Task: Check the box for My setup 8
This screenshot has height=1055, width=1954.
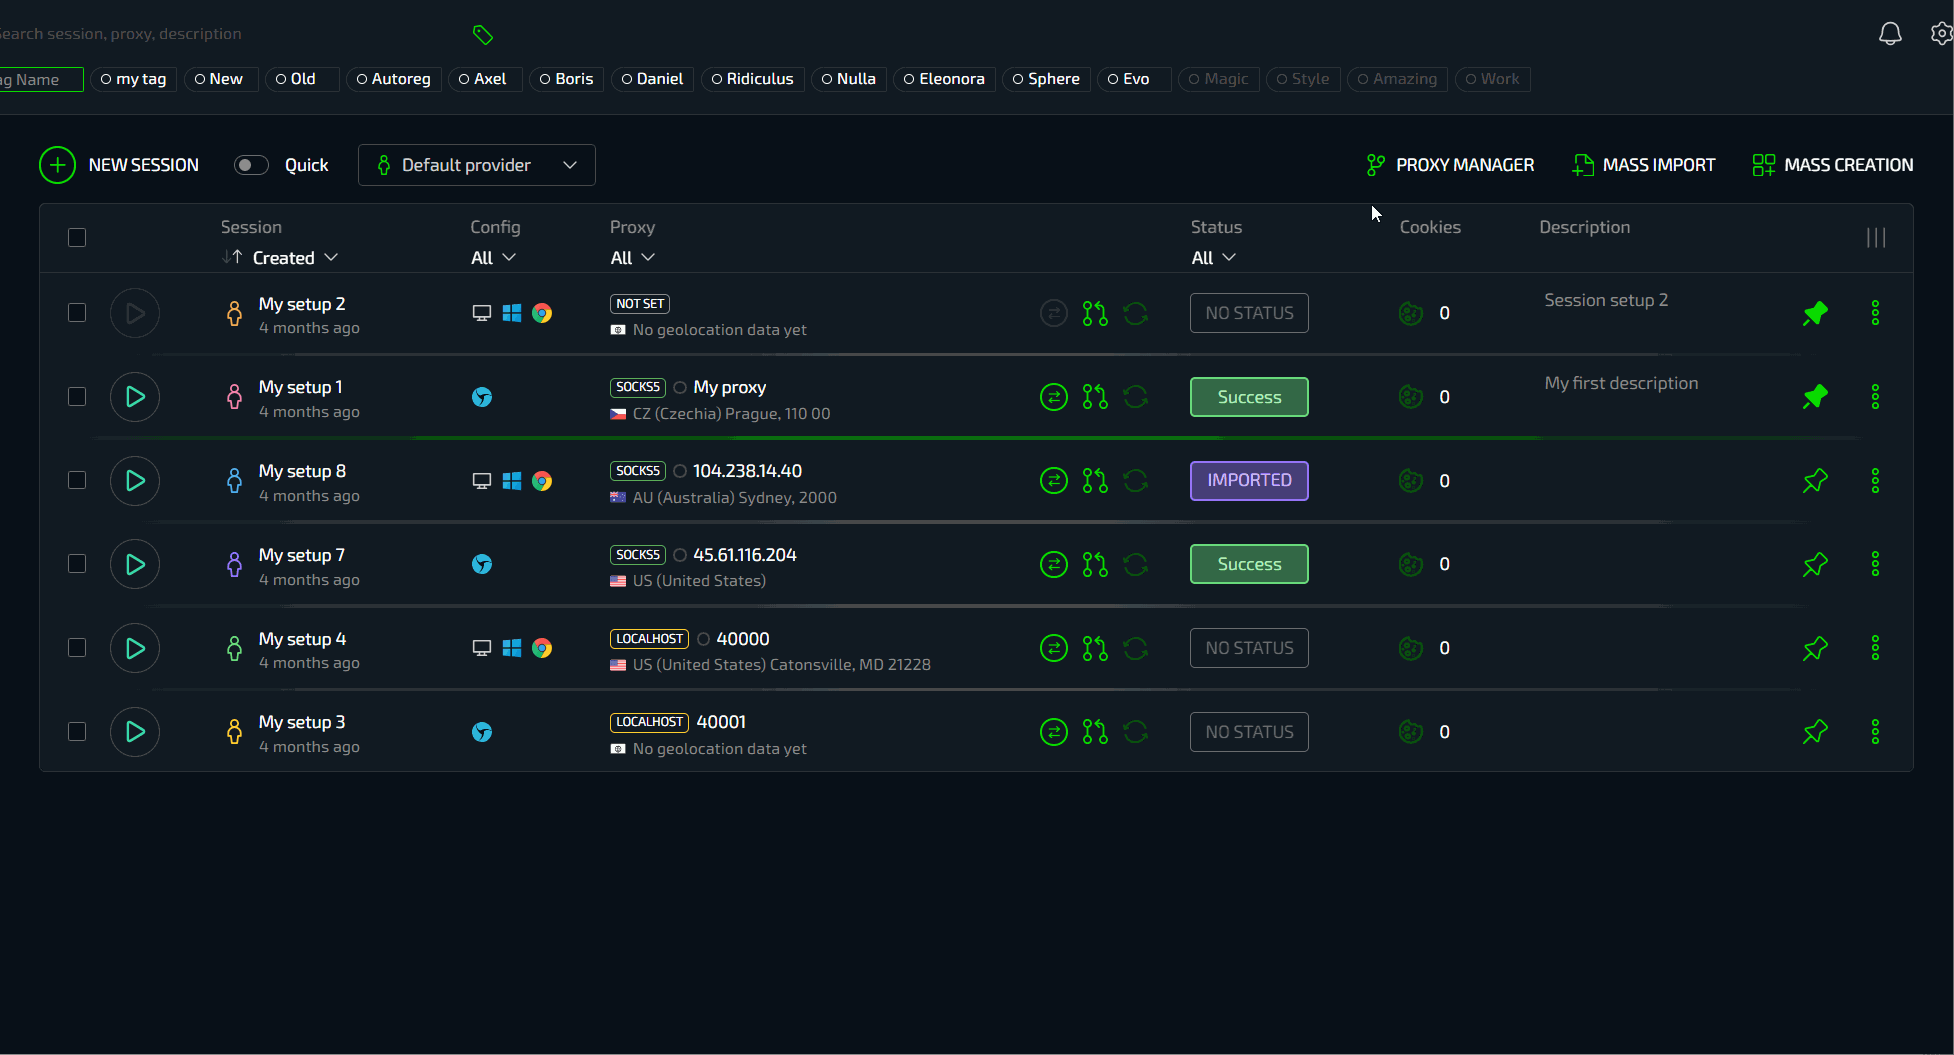Action: (x=77, y=481)
